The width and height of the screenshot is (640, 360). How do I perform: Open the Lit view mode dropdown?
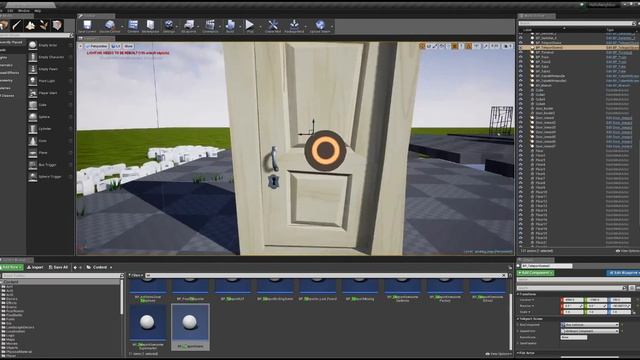click(x=116, y=46)
